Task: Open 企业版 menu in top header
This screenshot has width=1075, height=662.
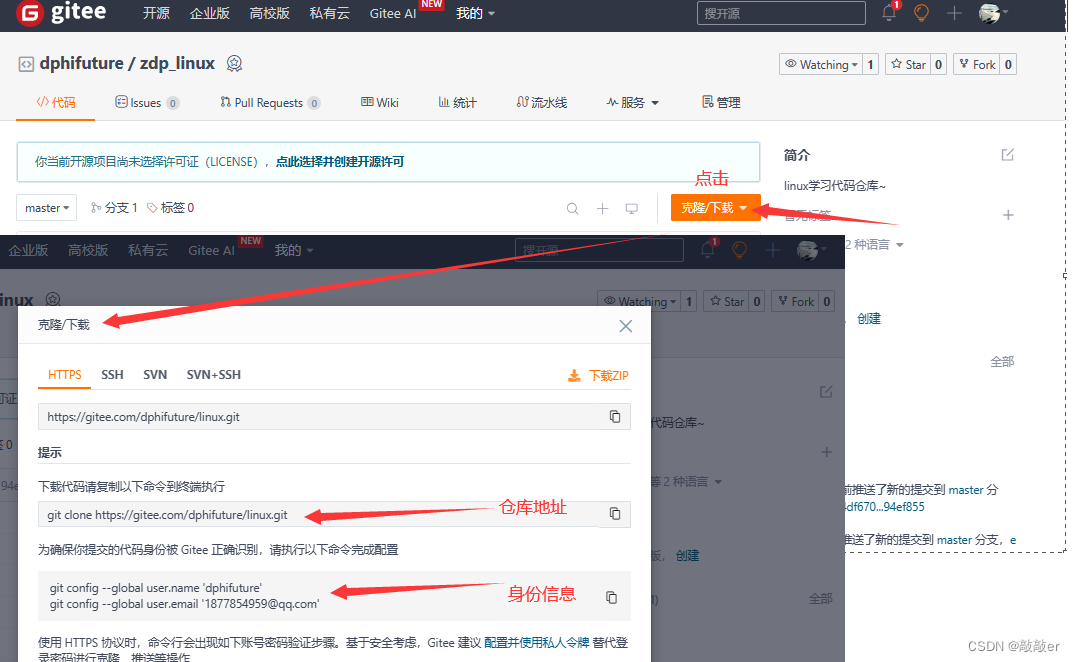Action: (x=210, y=13)
